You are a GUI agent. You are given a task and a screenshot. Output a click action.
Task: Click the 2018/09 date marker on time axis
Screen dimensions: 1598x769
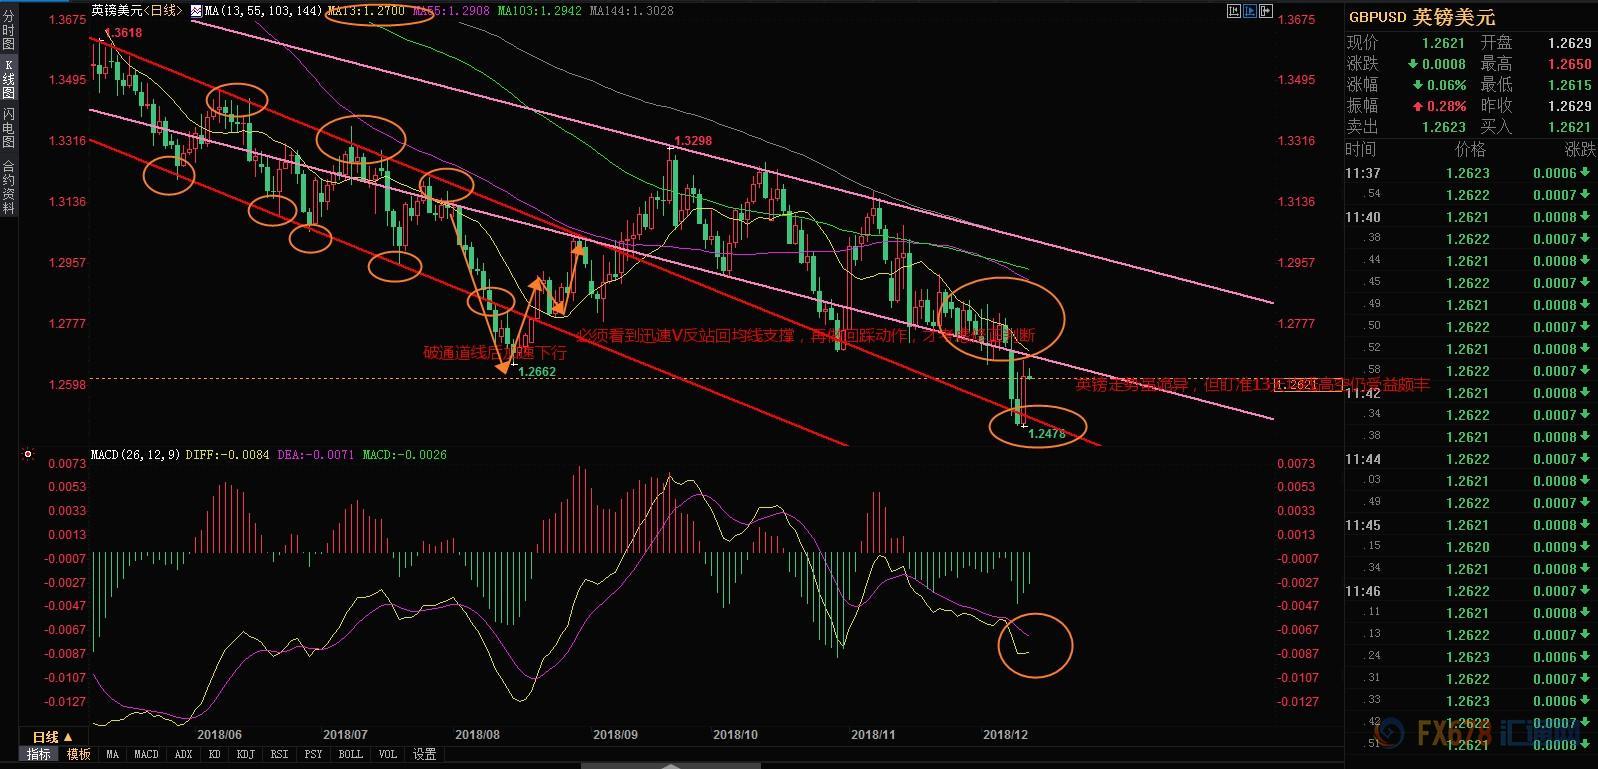[615, 734]
